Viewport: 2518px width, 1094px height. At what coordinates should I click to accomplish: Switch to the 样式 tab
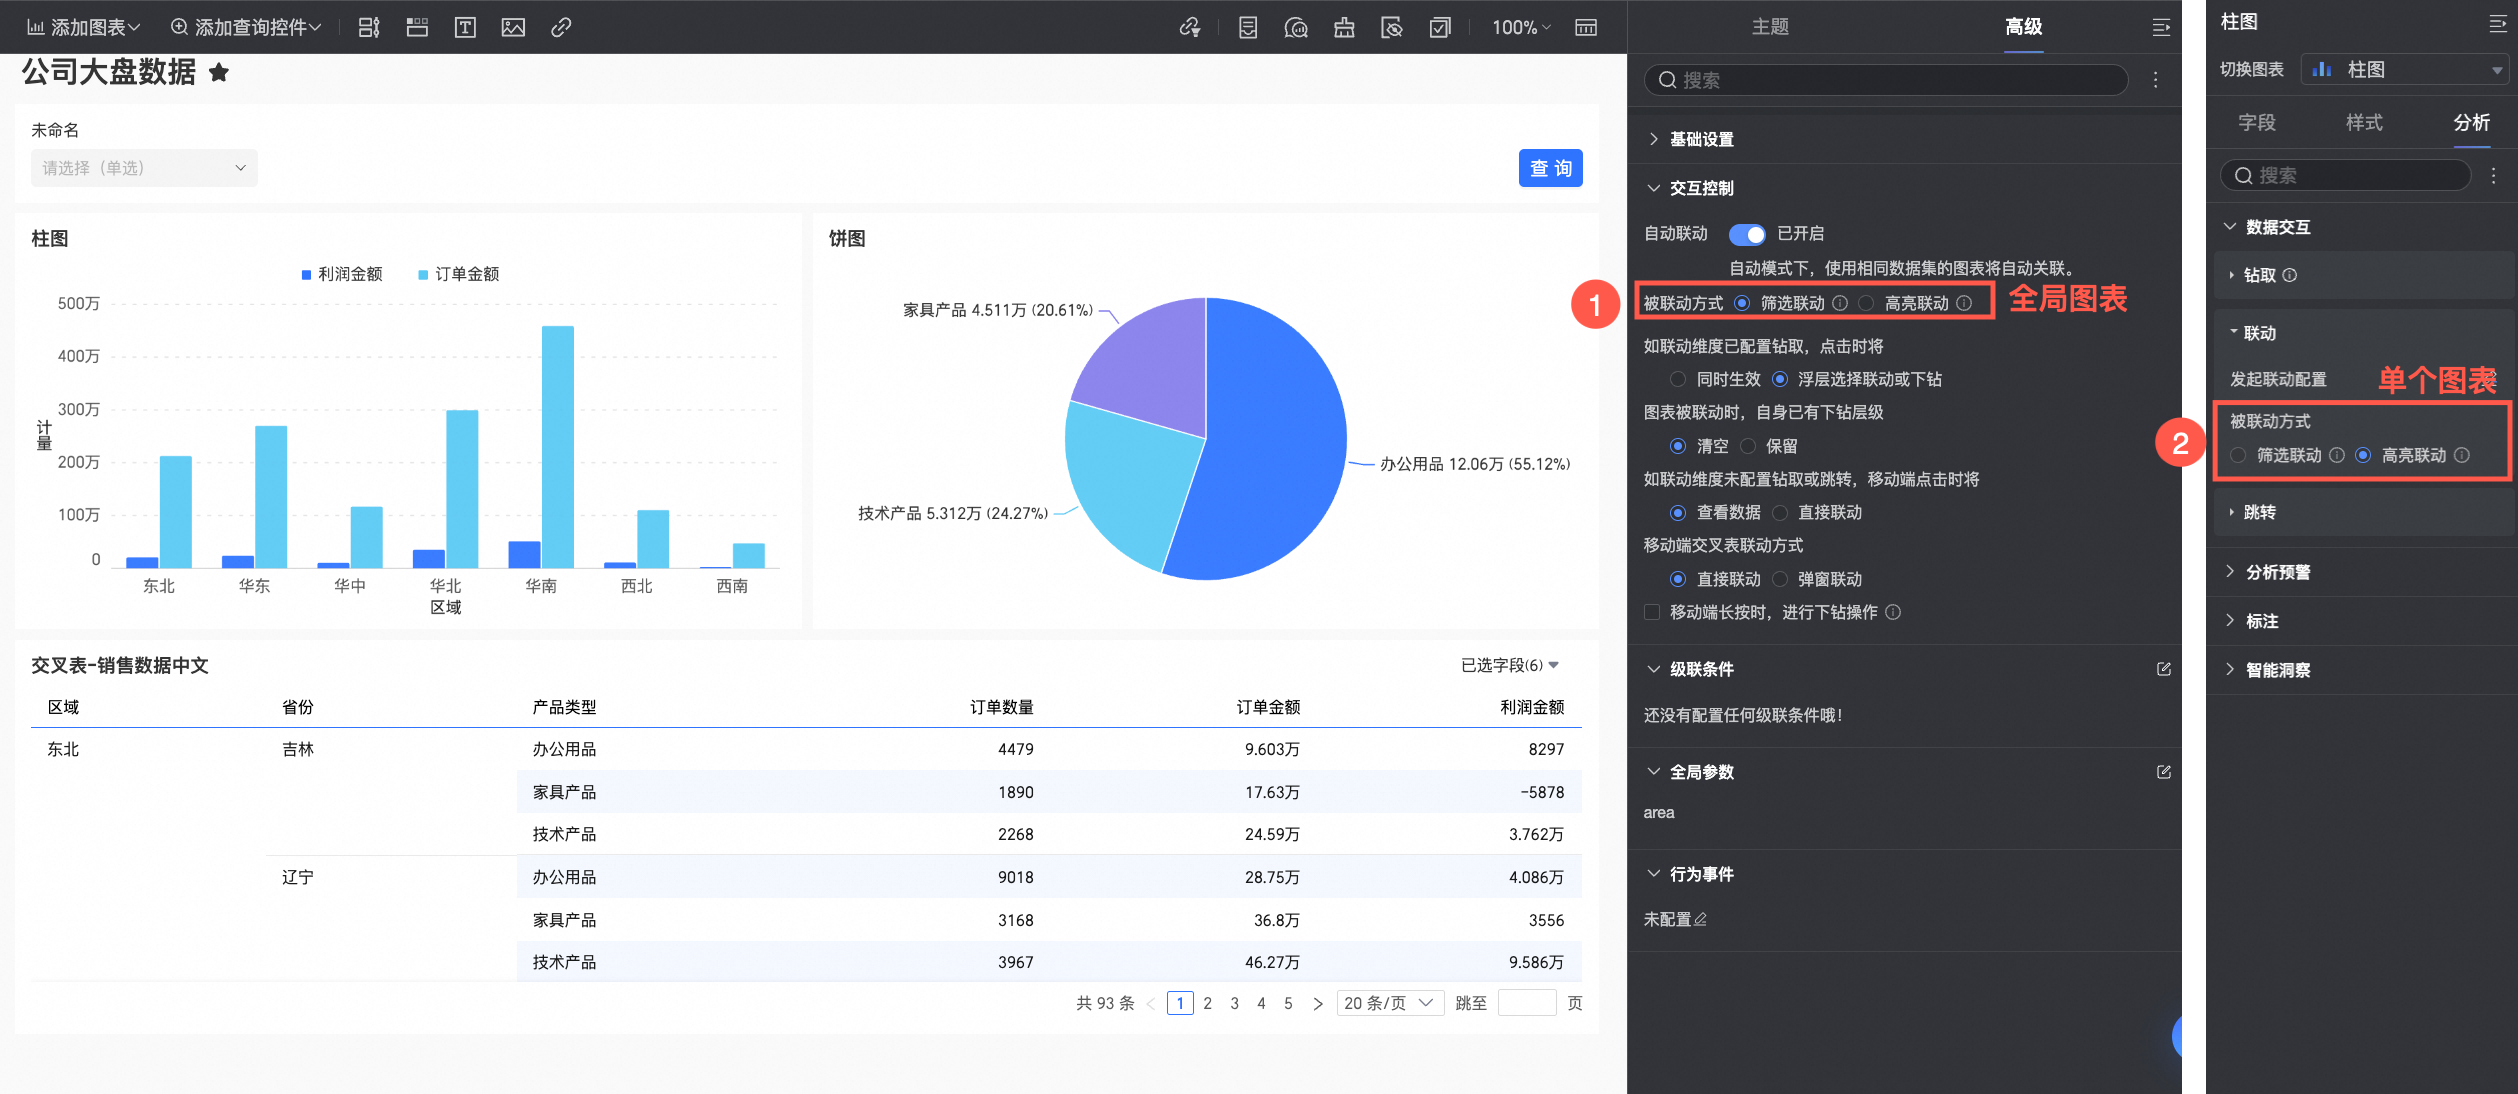2364,122
